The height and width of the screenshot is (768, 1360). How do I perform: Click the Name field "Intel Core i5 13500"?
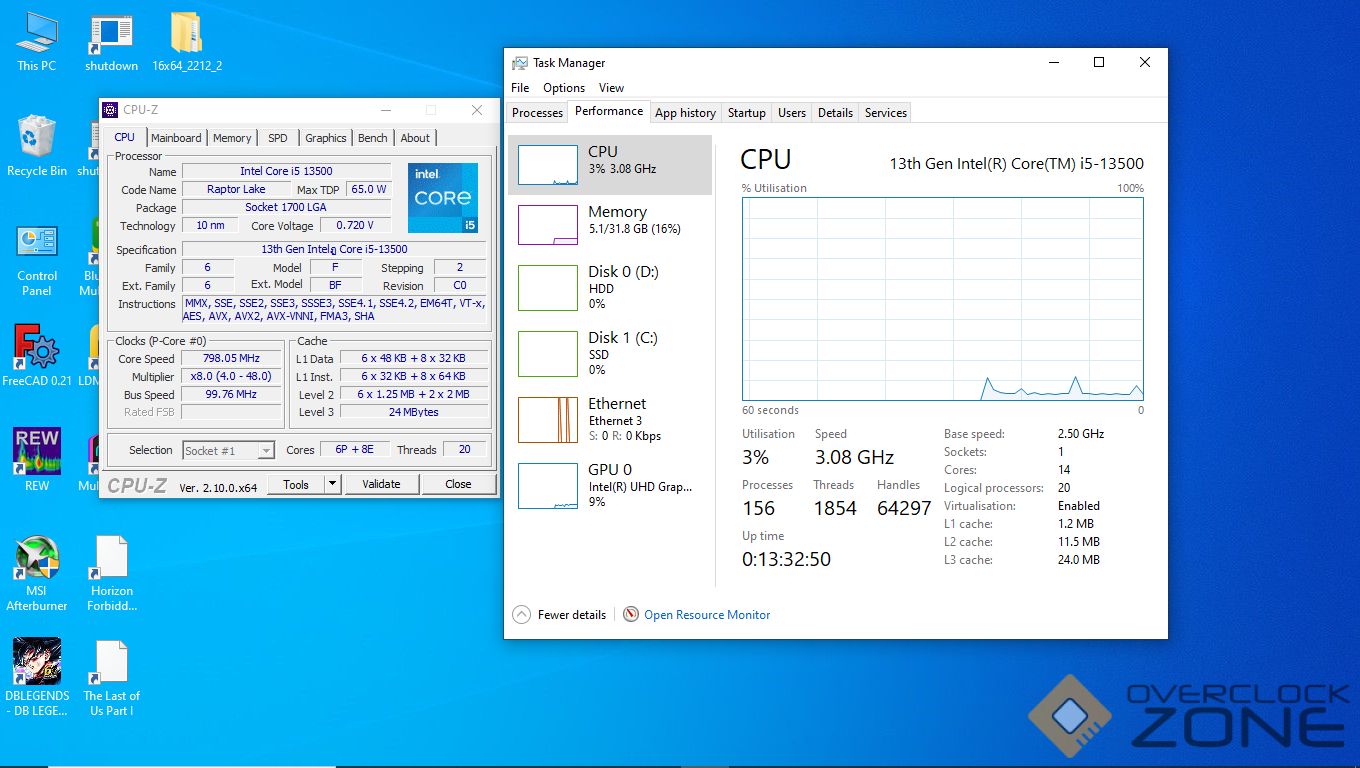tap(286, 171)
